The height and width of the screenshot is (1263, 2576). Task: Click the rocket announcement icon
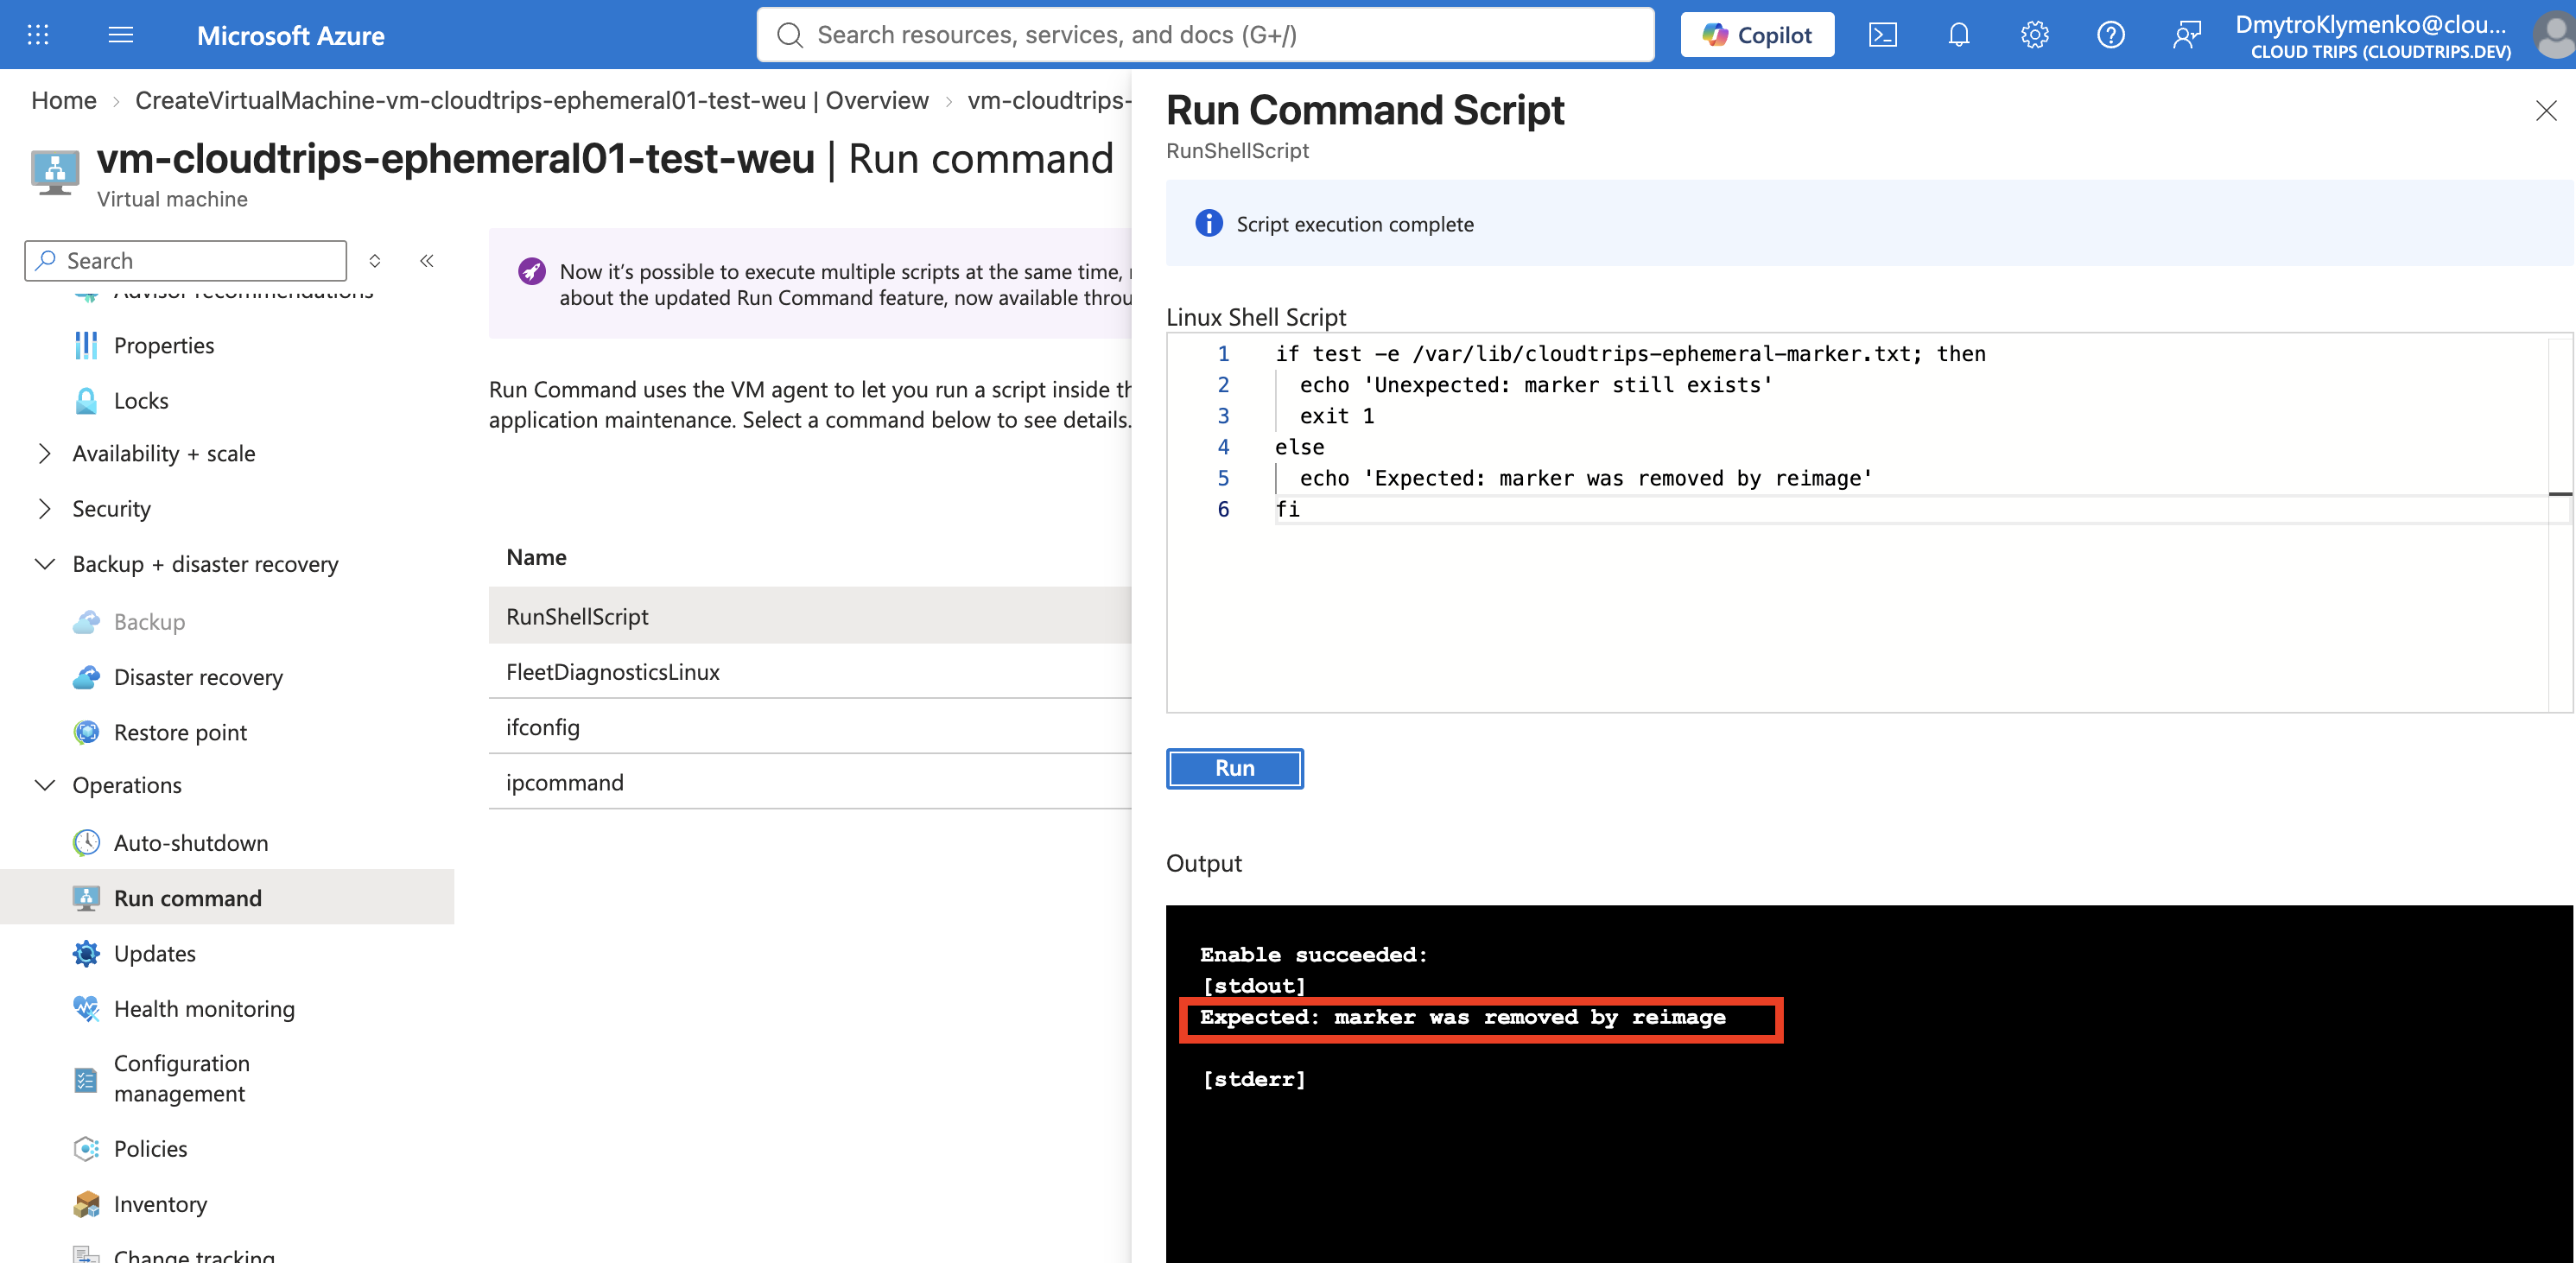coord(531,271)
